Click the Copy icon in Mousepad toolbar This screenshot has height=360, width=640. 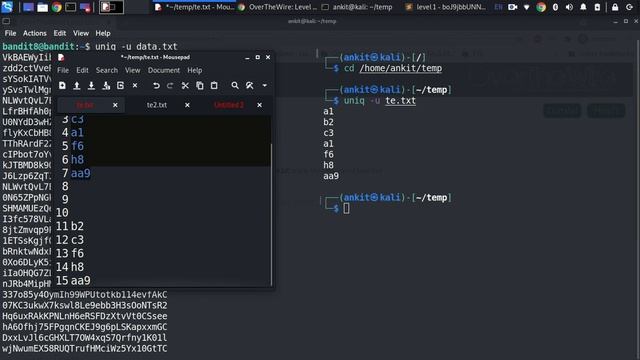click(x=200, y=85)
